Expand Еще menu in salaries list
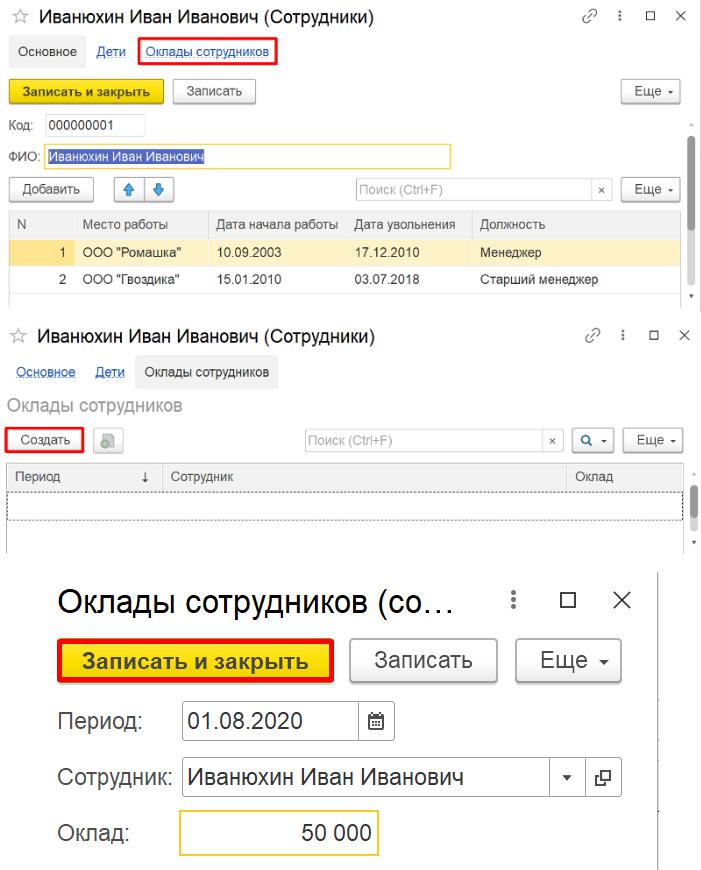Viewport: 701px width, 870px height. 653,441
